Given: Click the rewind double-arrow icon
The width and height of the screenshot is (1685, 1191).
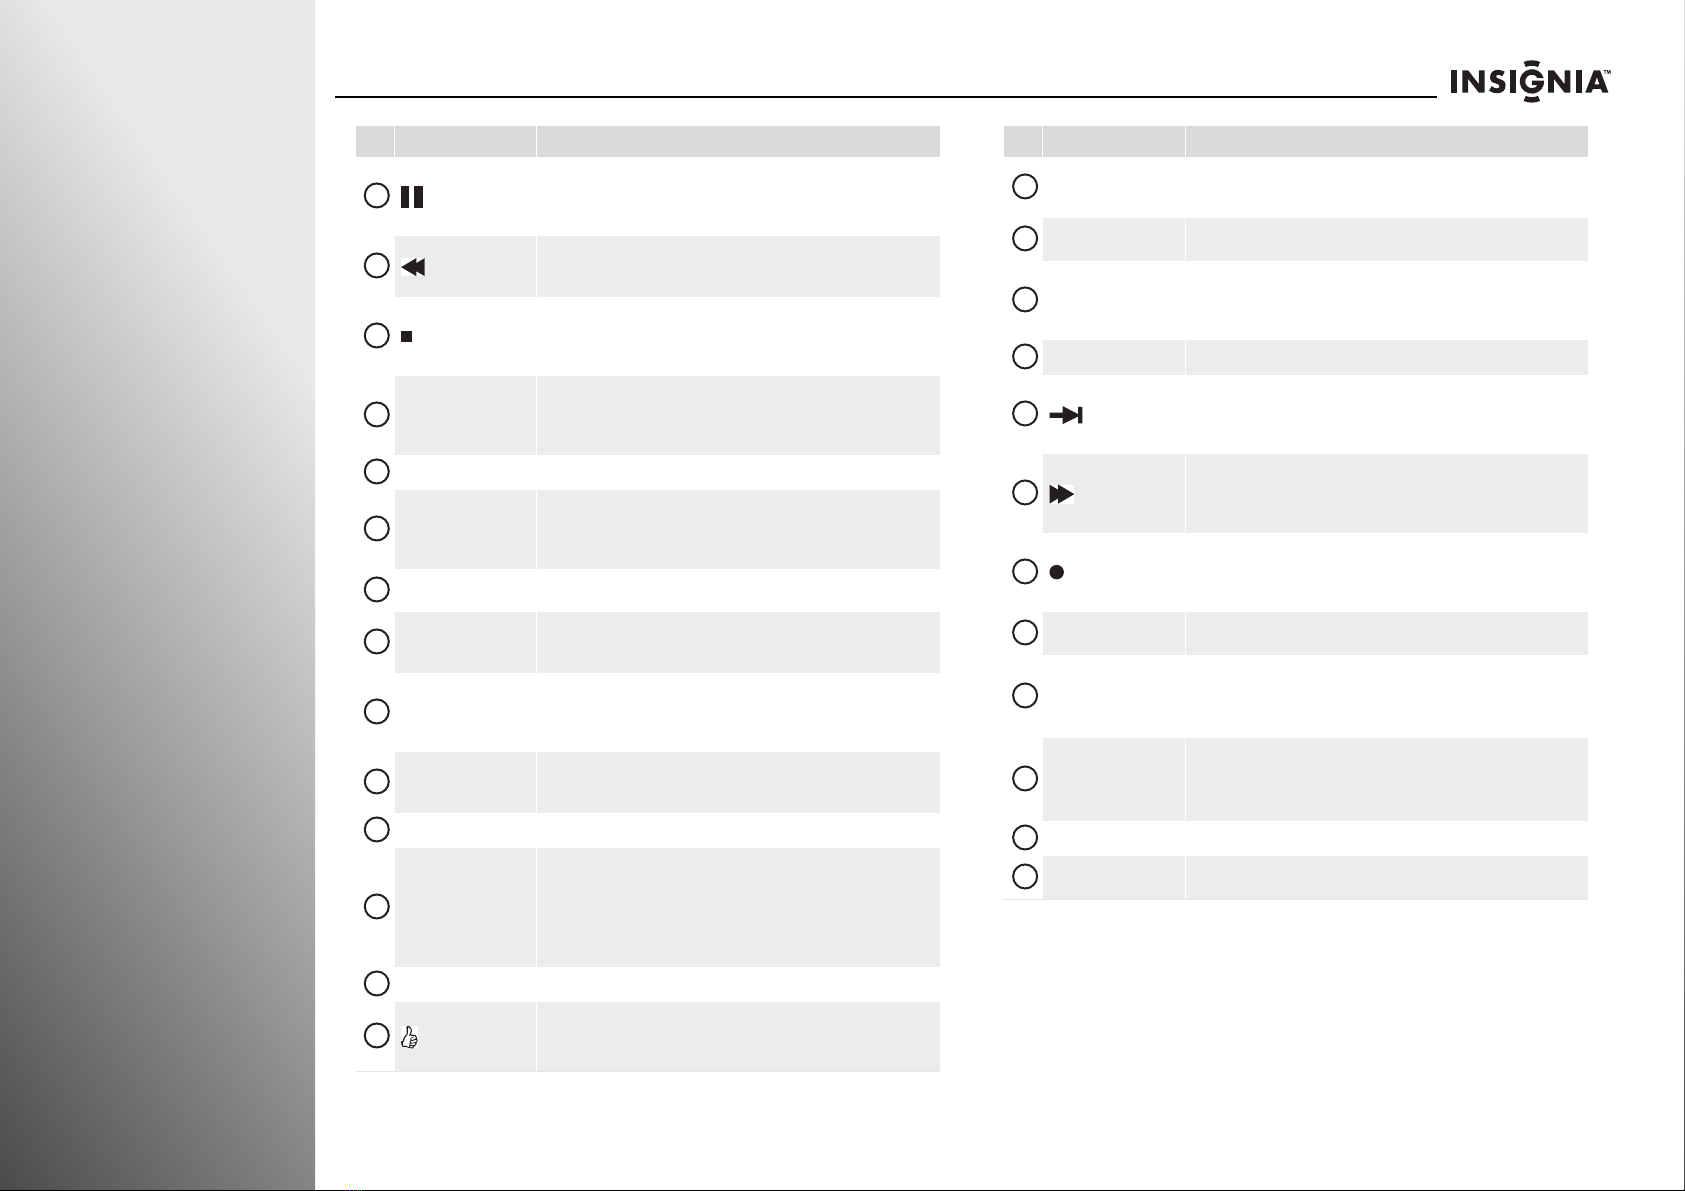Looking at the screenshot, I should 413,267.
